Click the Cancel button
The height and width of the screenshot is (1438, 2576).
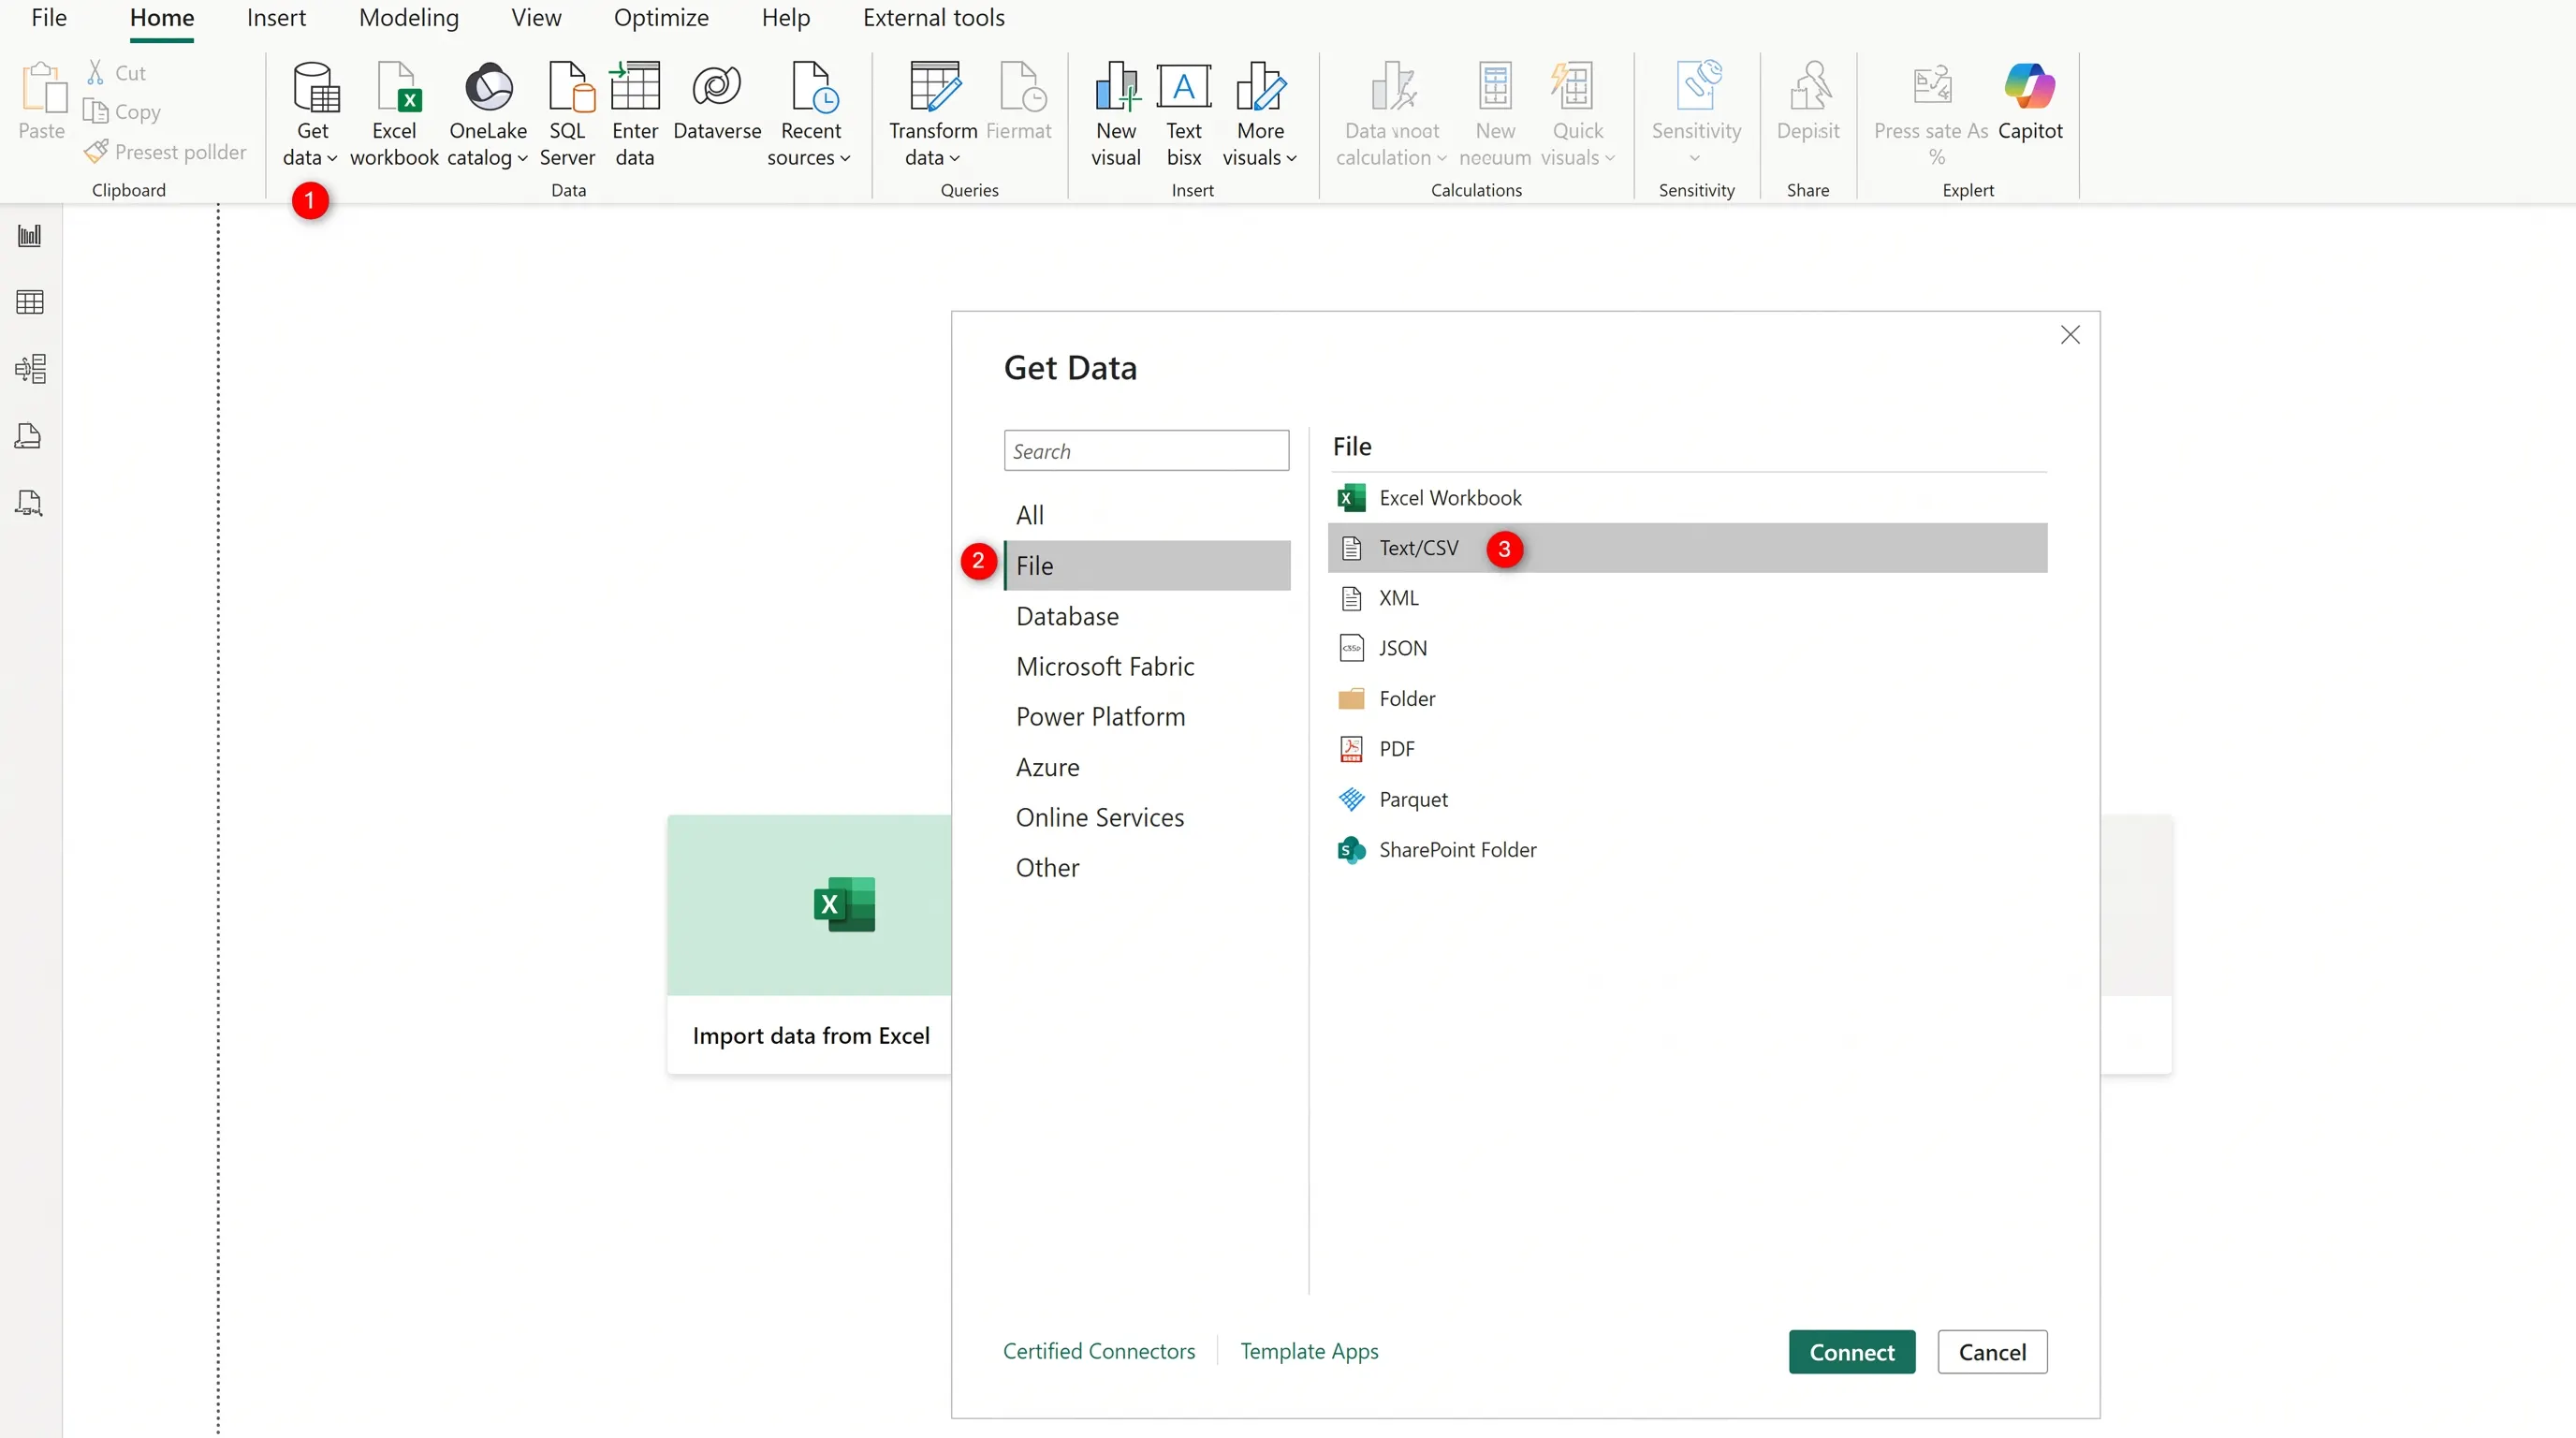pyautogui.click(x=1992, y=1352)
